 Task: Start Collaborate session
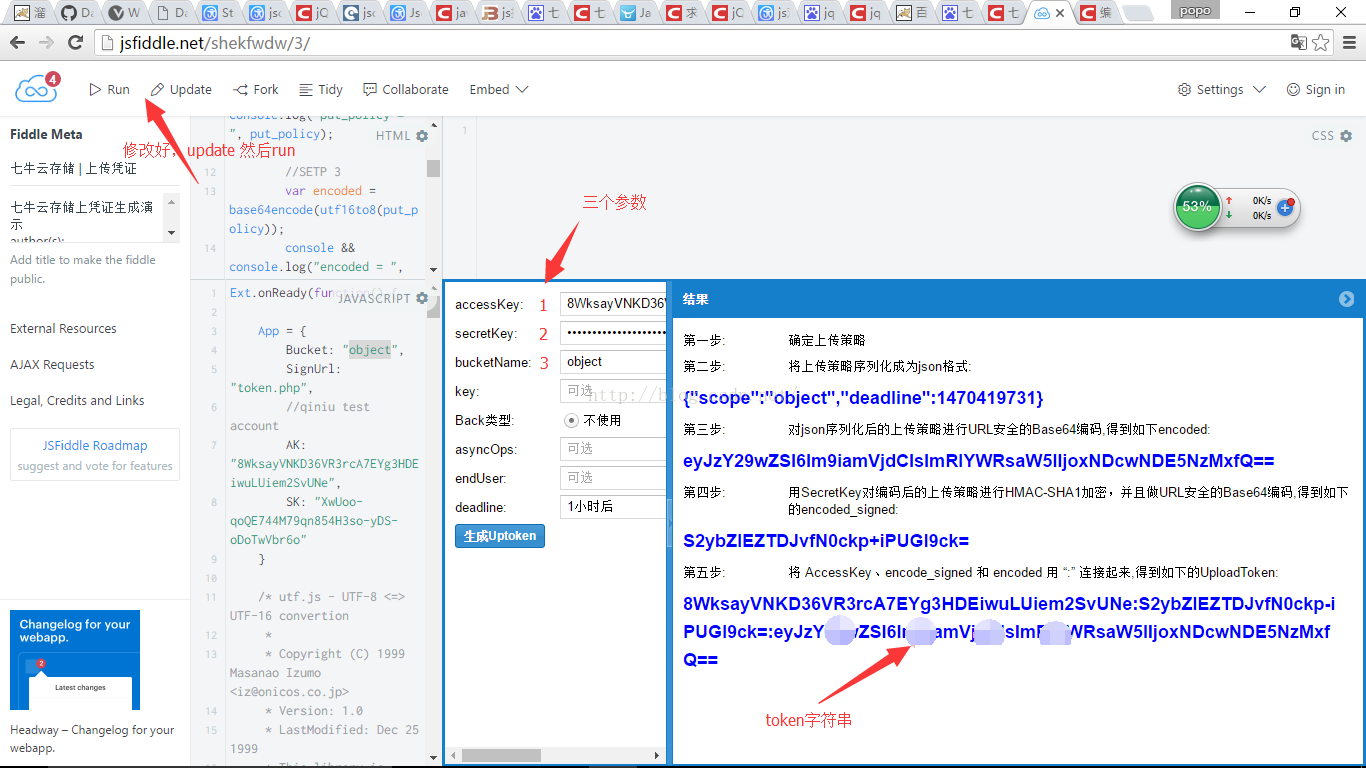pos(406,89)
